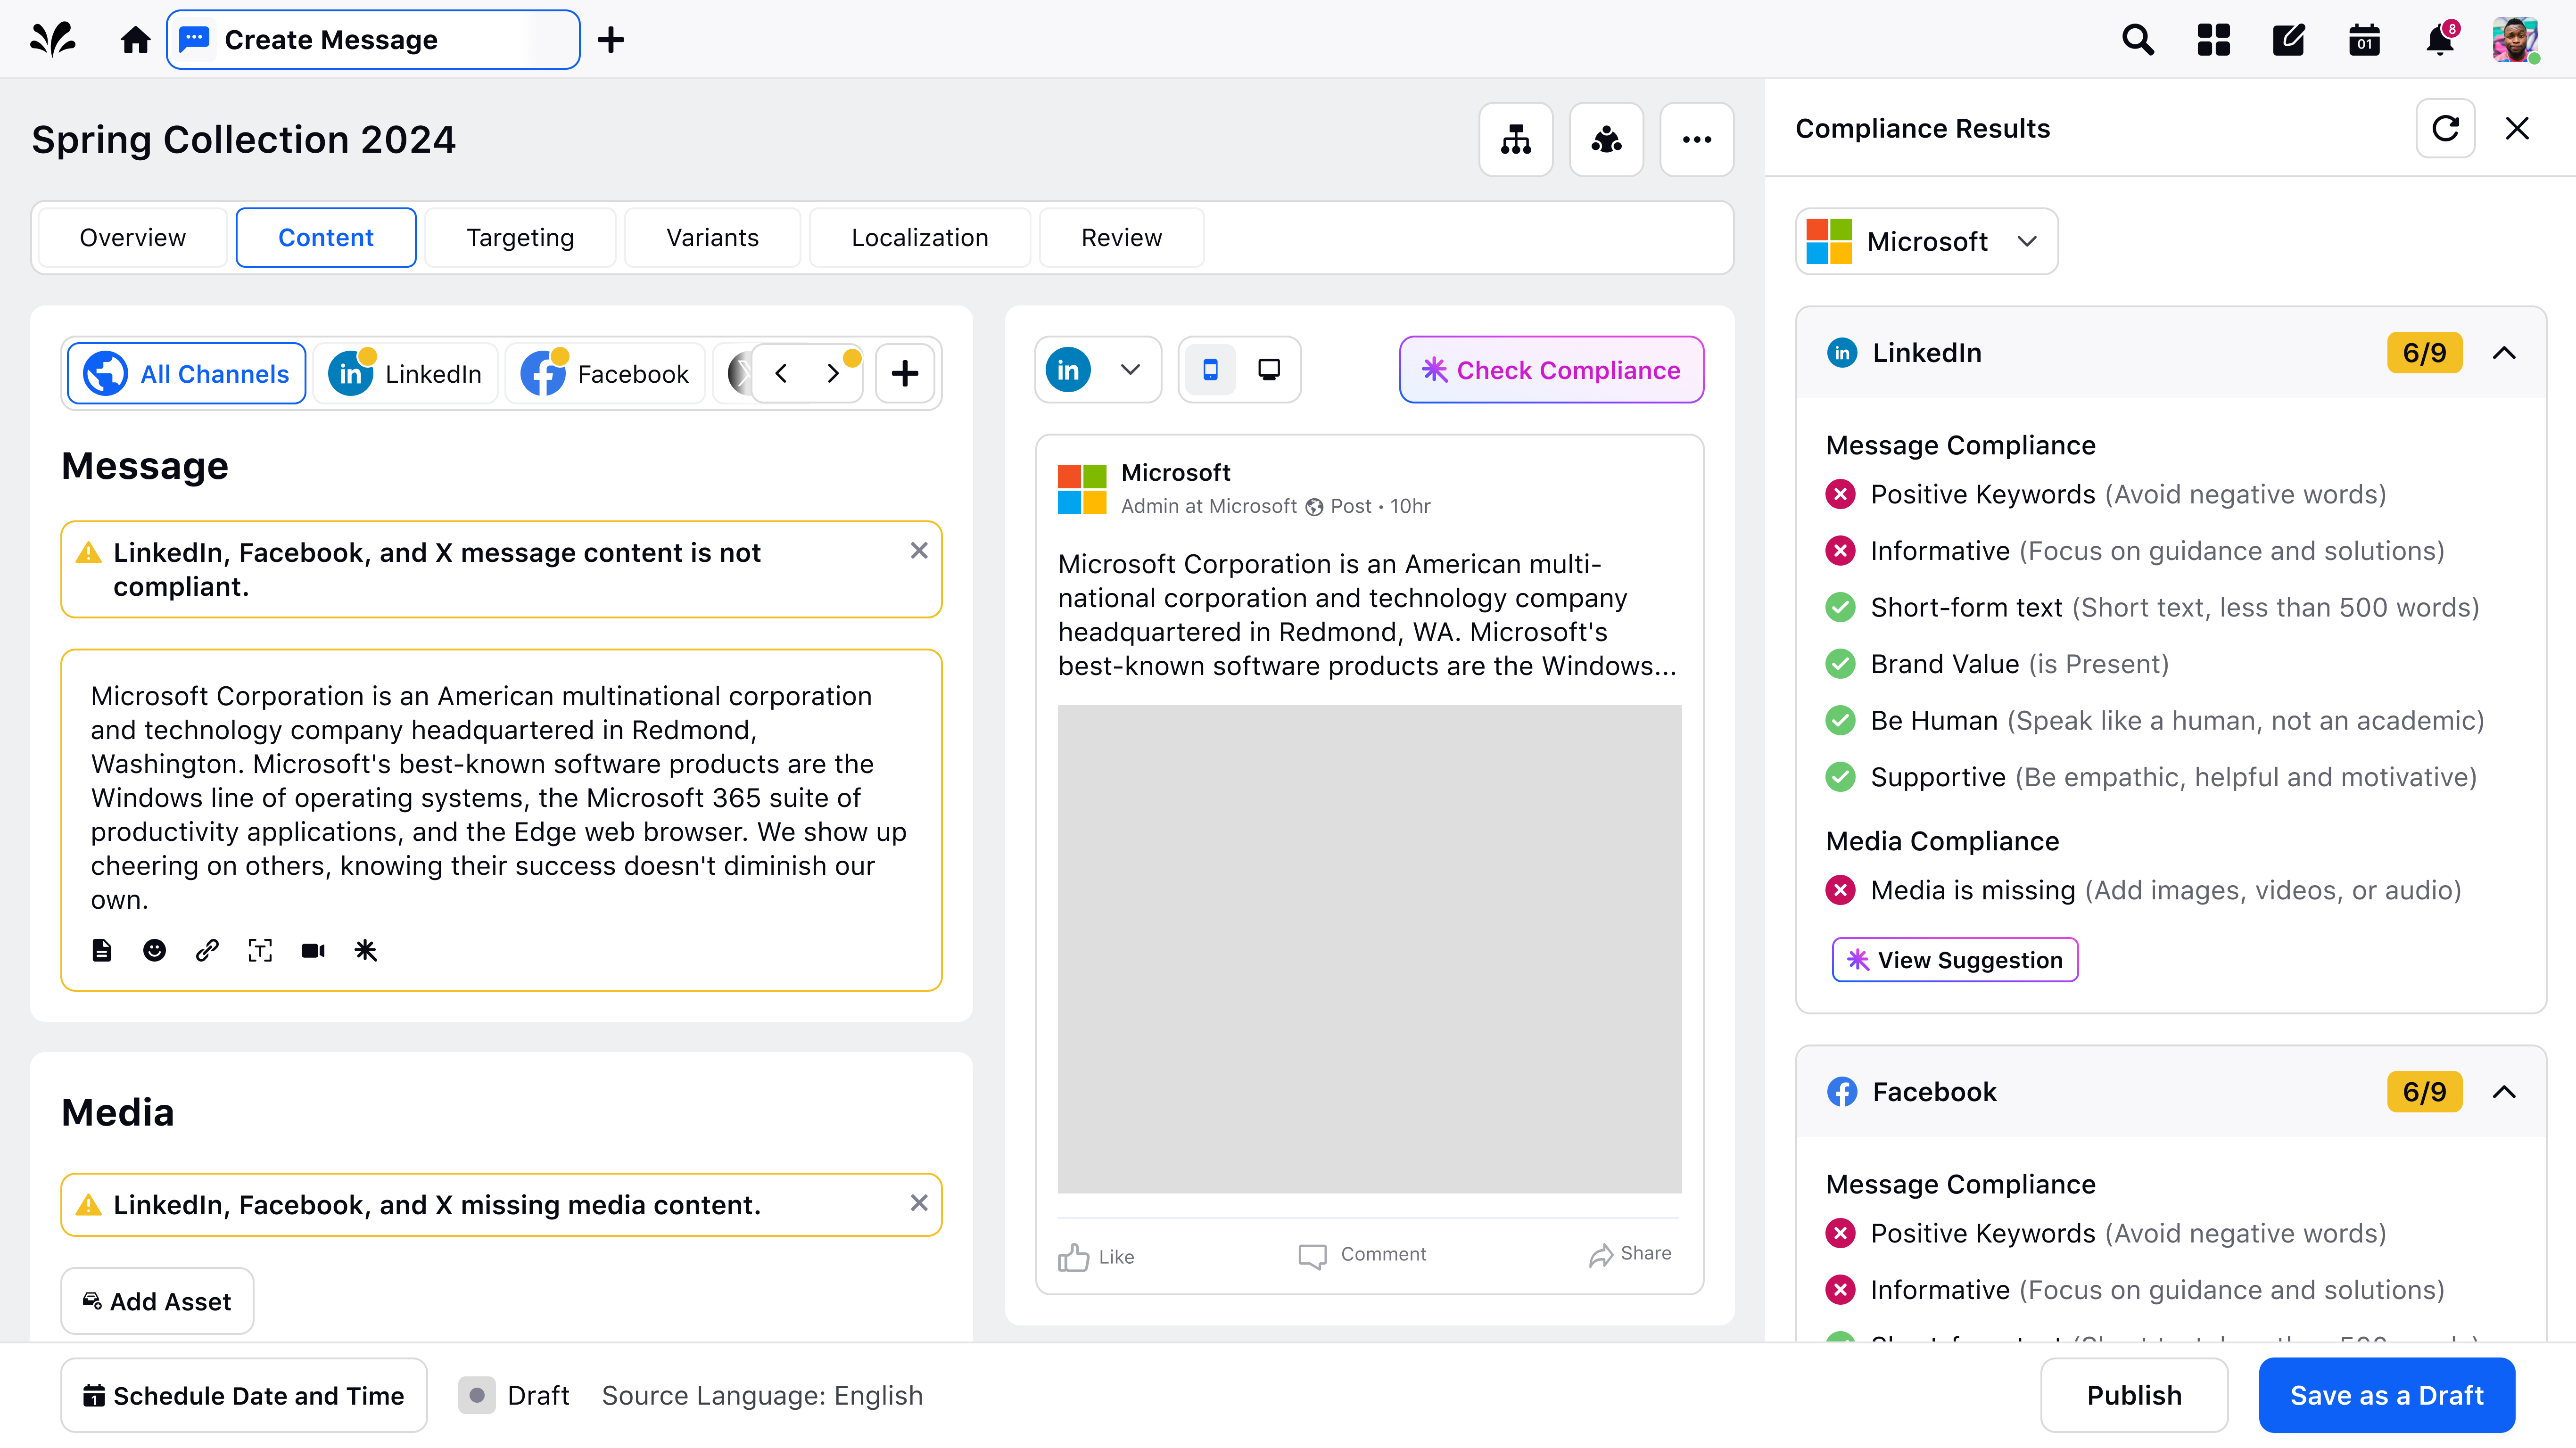Open the Localization tab
This screenshot has width=2576, height=1448.
pyautogui.click(x=919, y=238)
